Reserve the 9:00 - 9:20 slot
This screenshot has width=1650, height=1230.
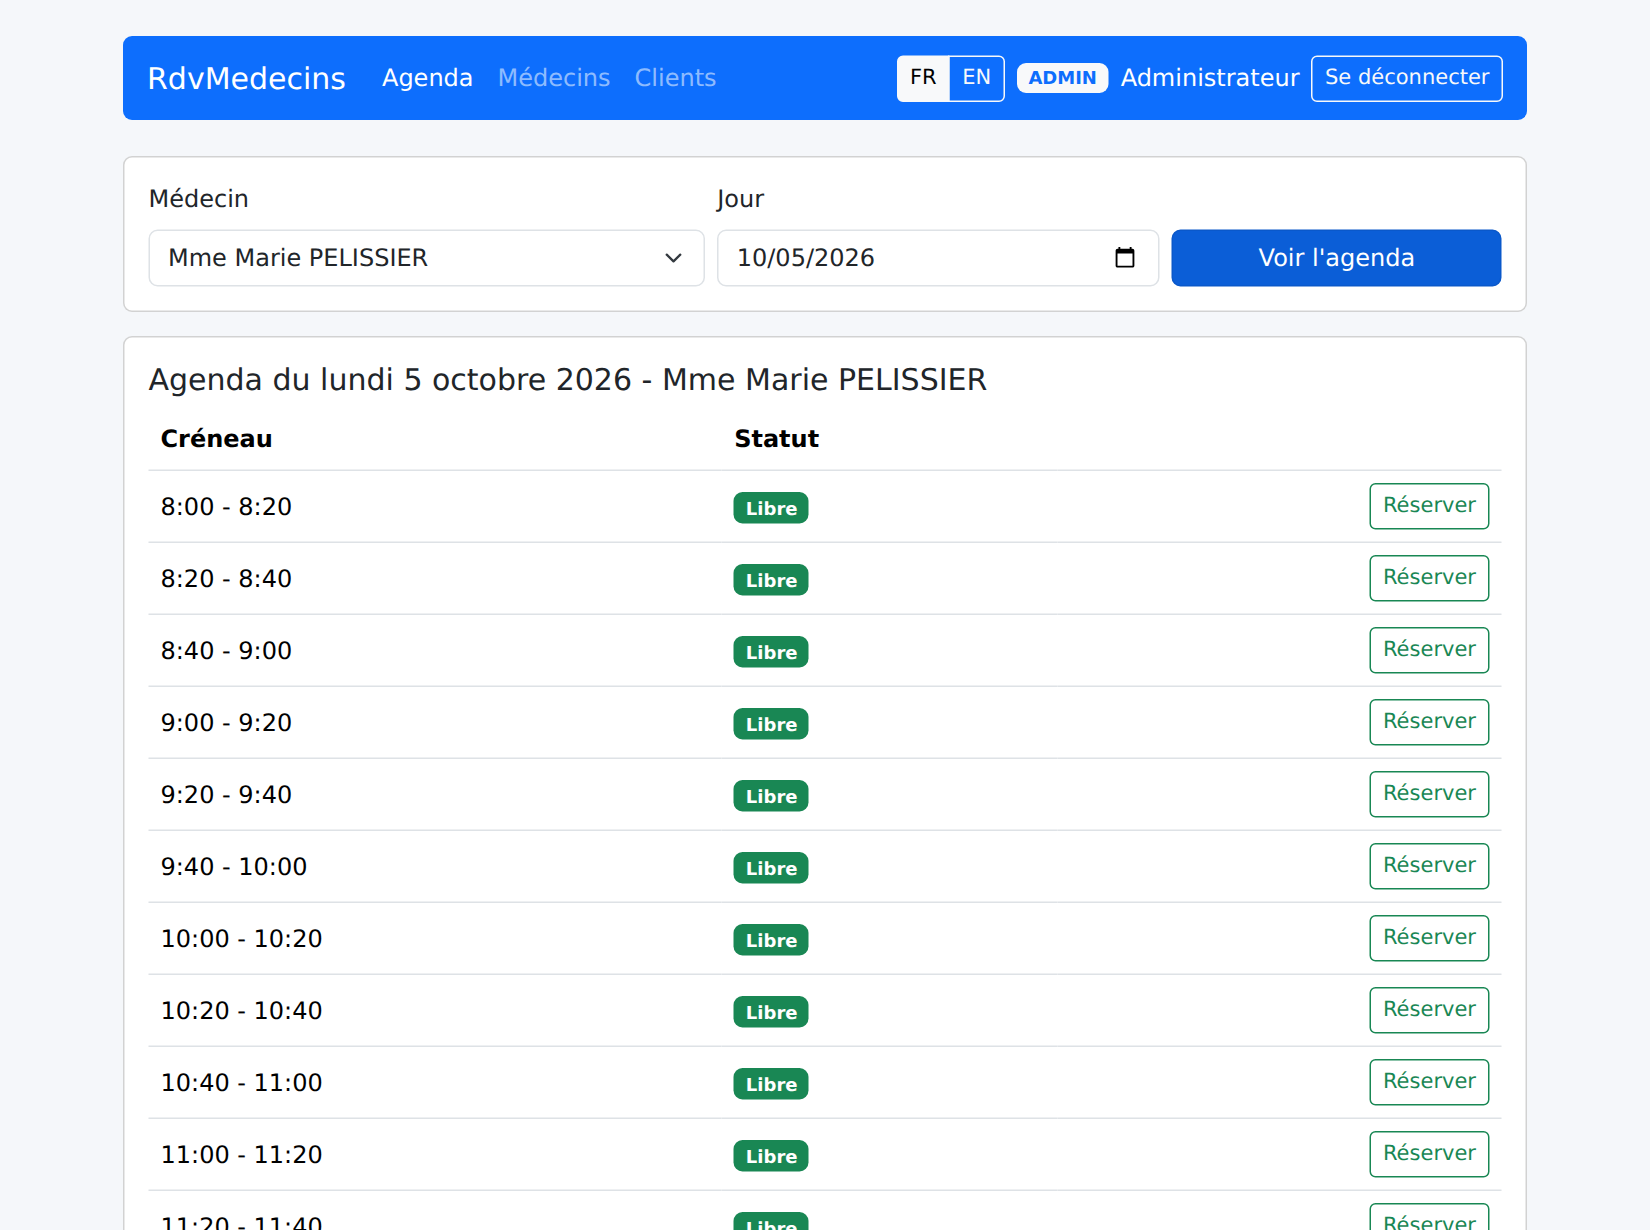tap(1429, 722)
